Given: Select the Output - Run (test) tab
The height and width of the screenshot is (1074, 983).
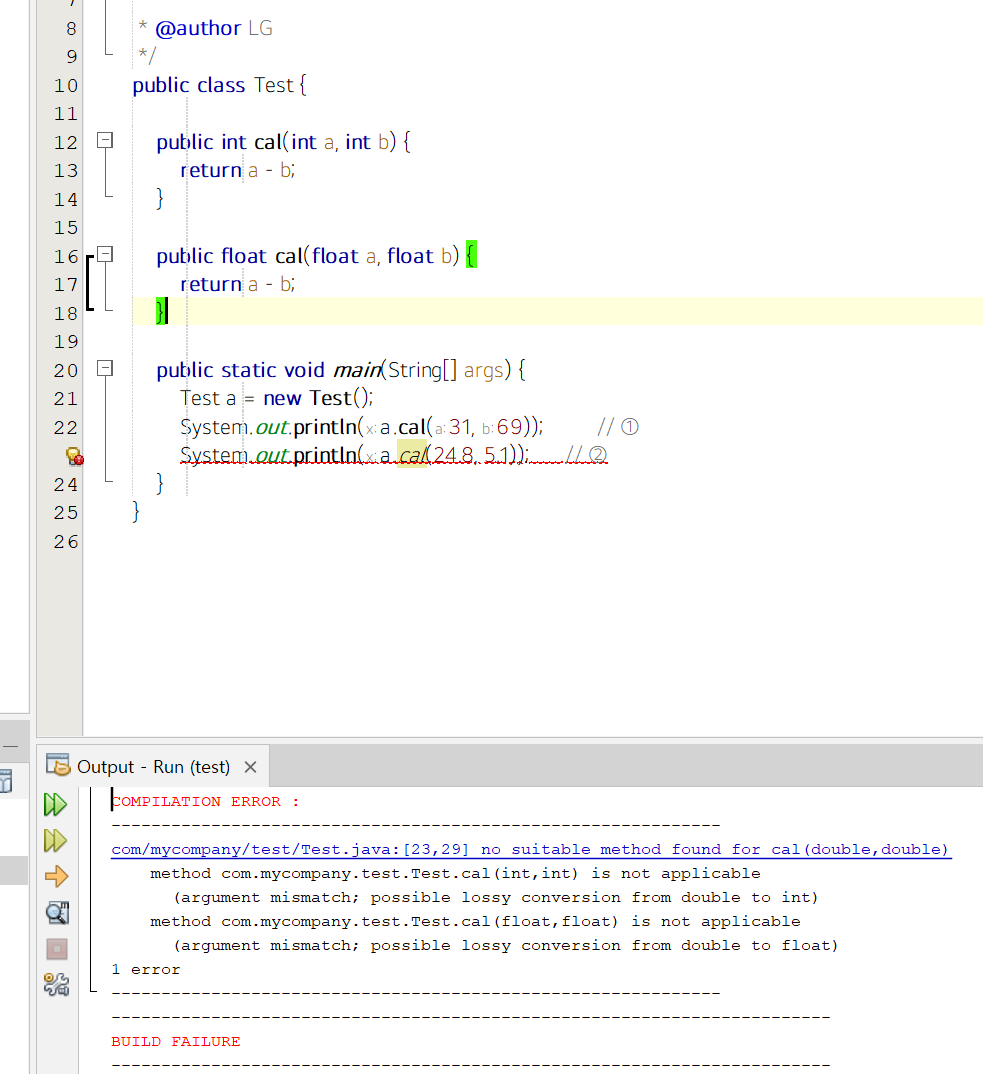Looking at the screenshot, I should pos(153,766).
